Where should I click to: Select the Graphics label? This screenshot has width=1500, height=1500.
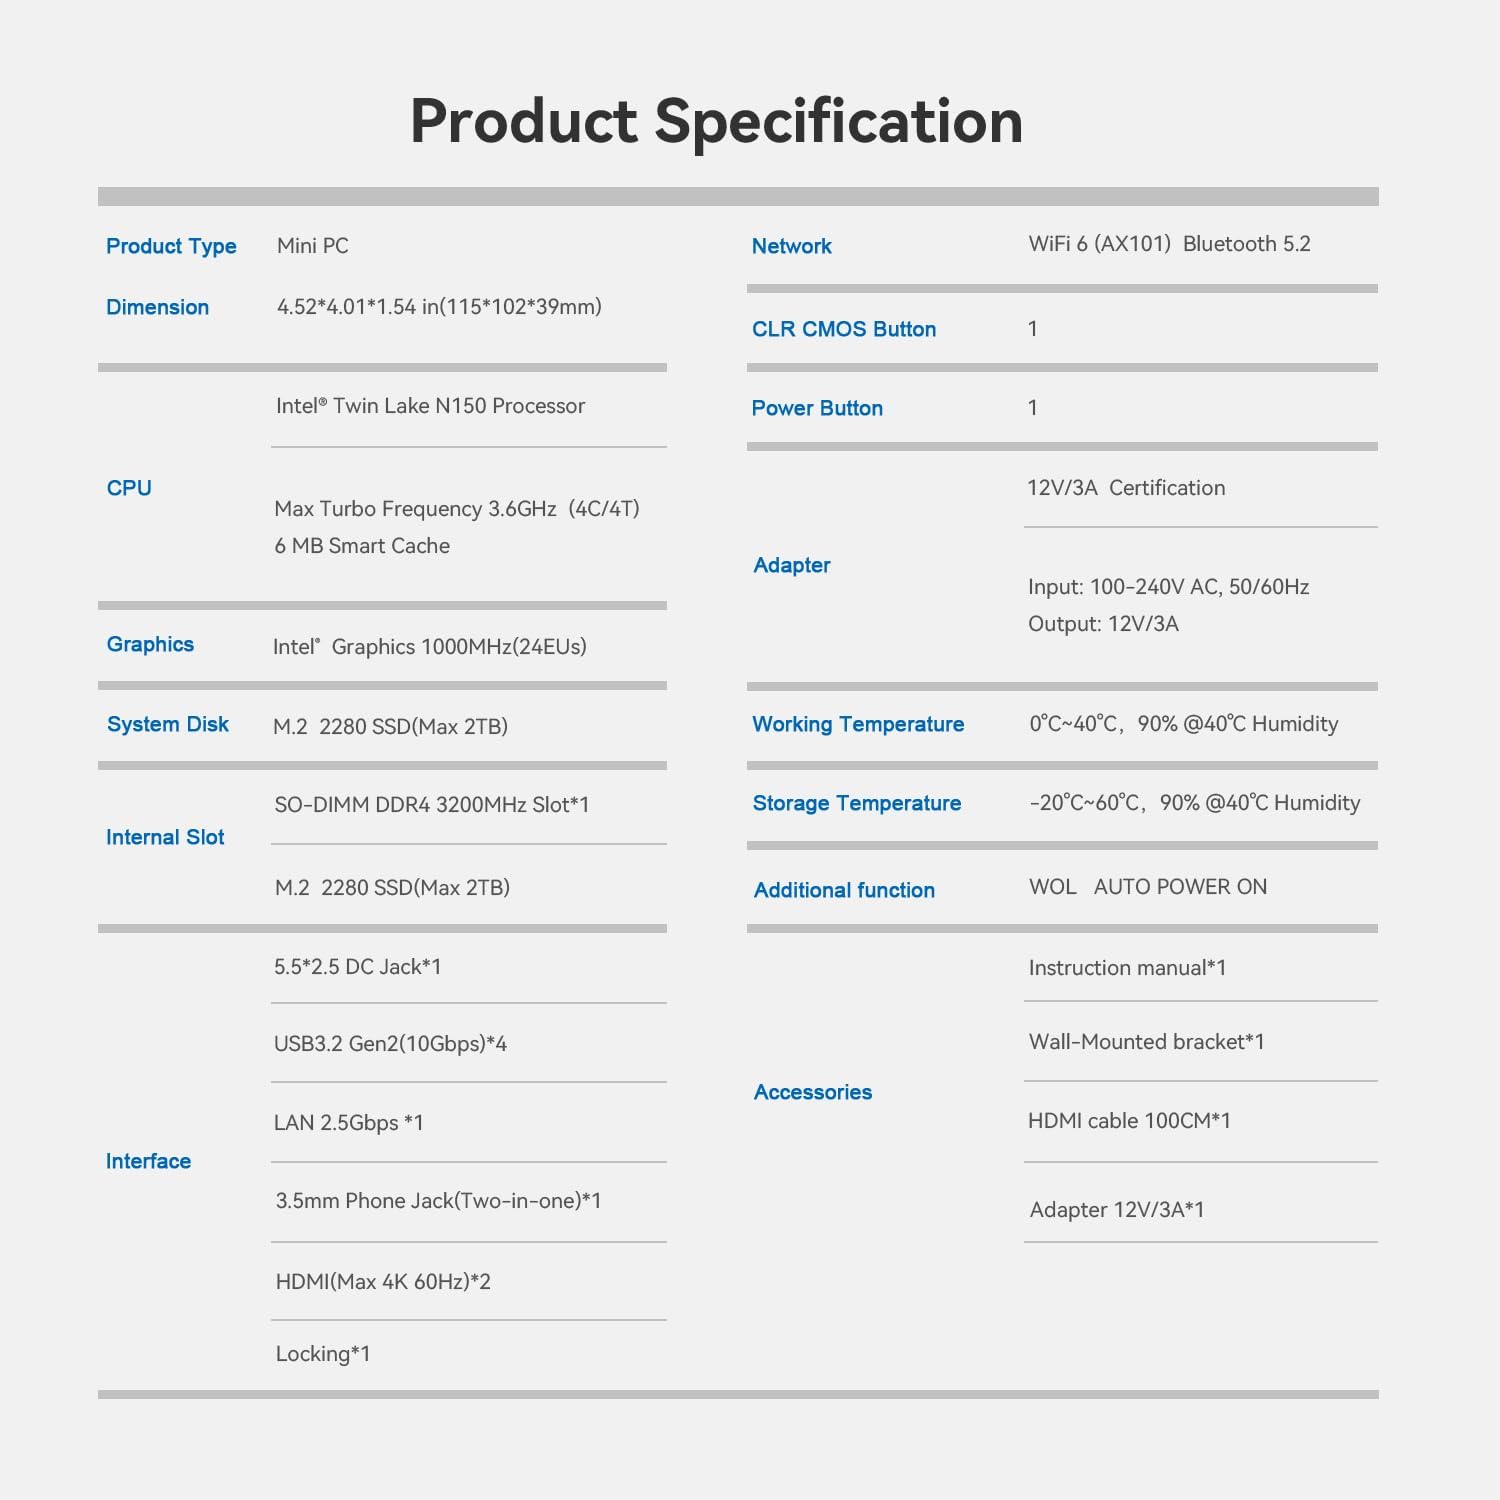pos(150,644)
